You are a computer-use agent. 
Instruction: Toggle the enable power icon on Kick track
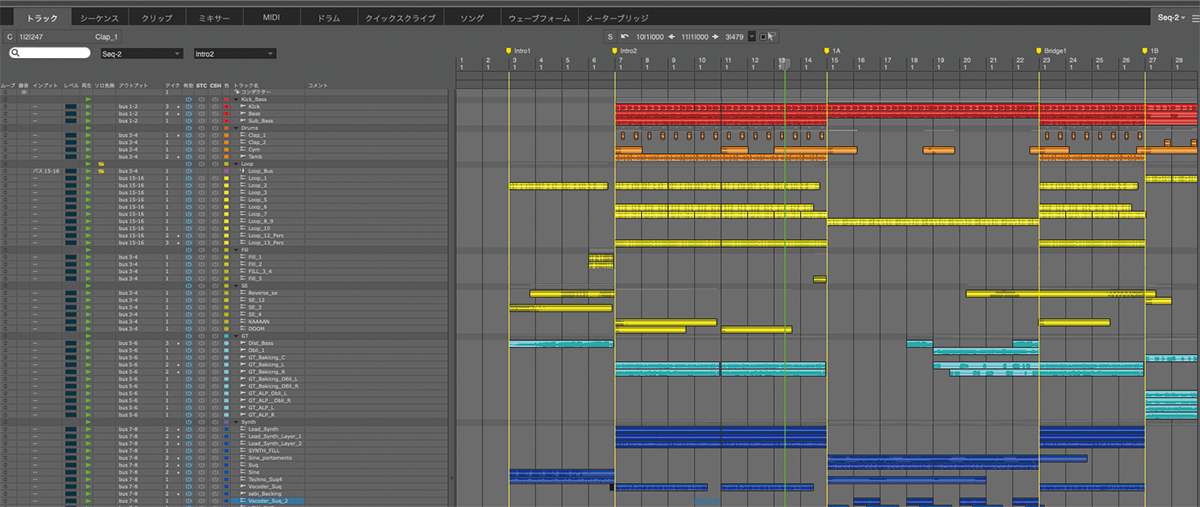[x=188, y=106]
